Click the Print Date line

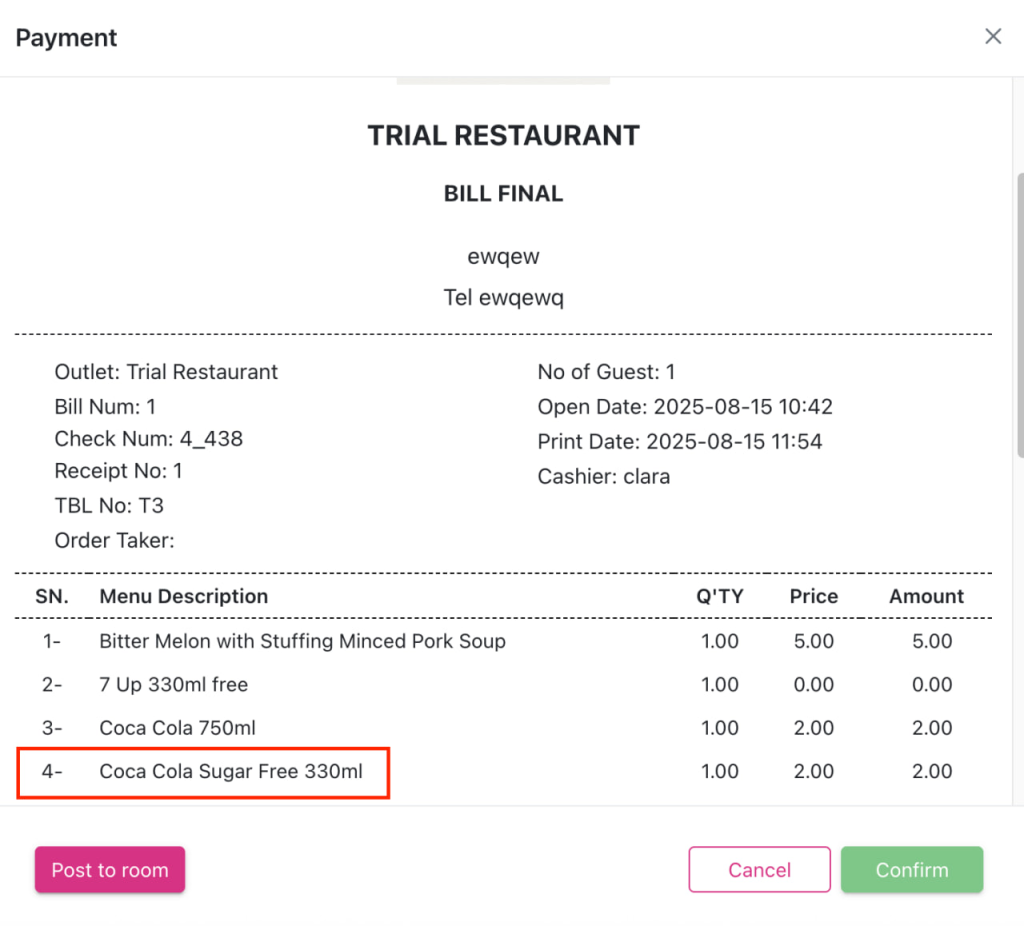pyautogui.click(x=679, y=442)
